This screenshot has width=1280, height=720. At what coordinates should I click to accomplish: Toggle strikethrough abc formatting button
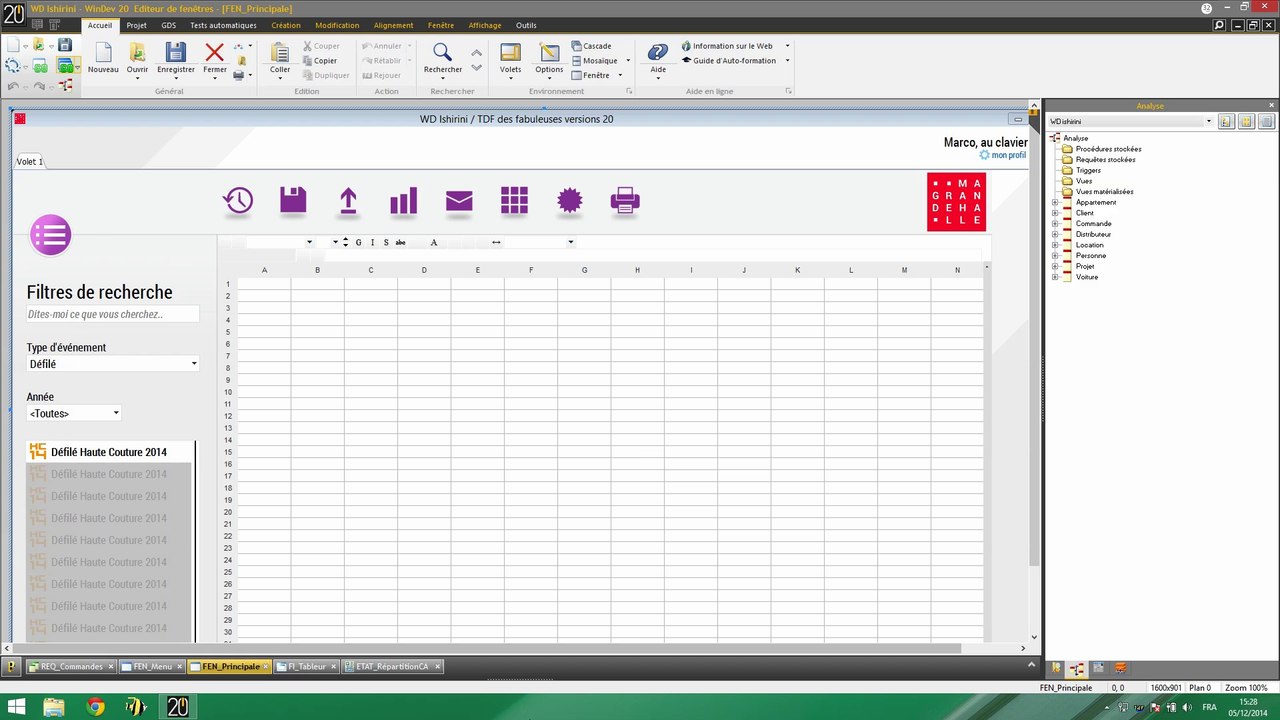(401, 243)
